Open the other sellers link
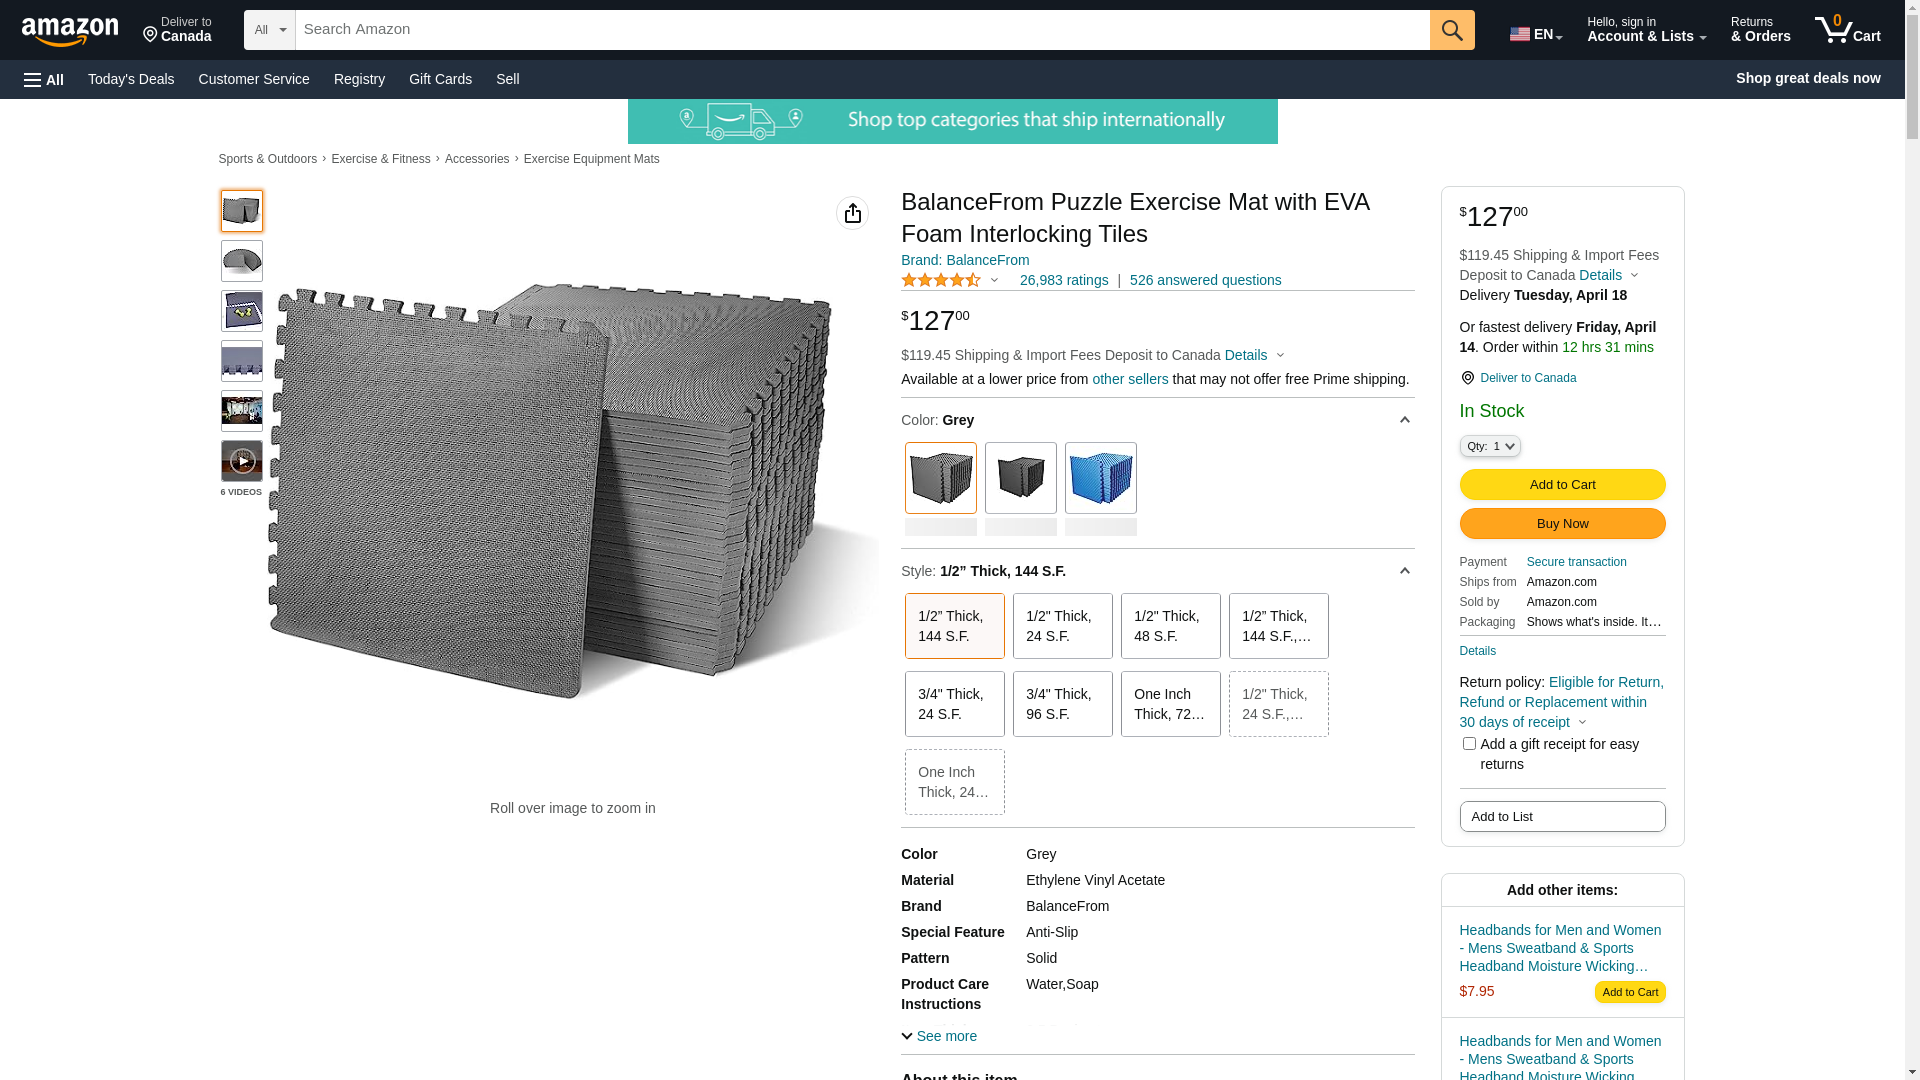The width and height of the screenshot is (1920, 1080). 1130,379
